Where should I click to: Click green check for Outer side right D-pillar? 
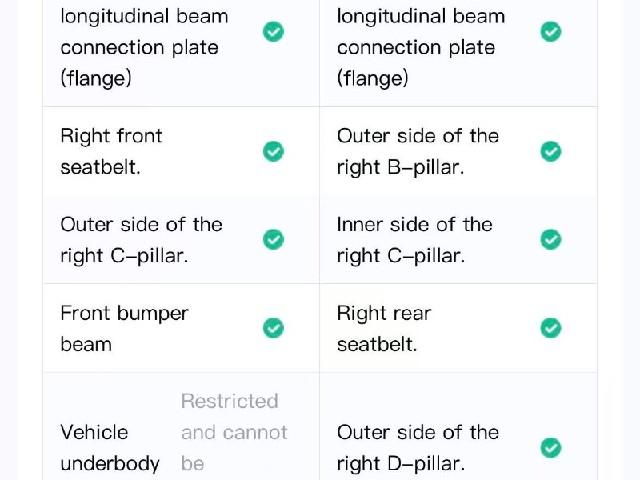coord(551,448)
